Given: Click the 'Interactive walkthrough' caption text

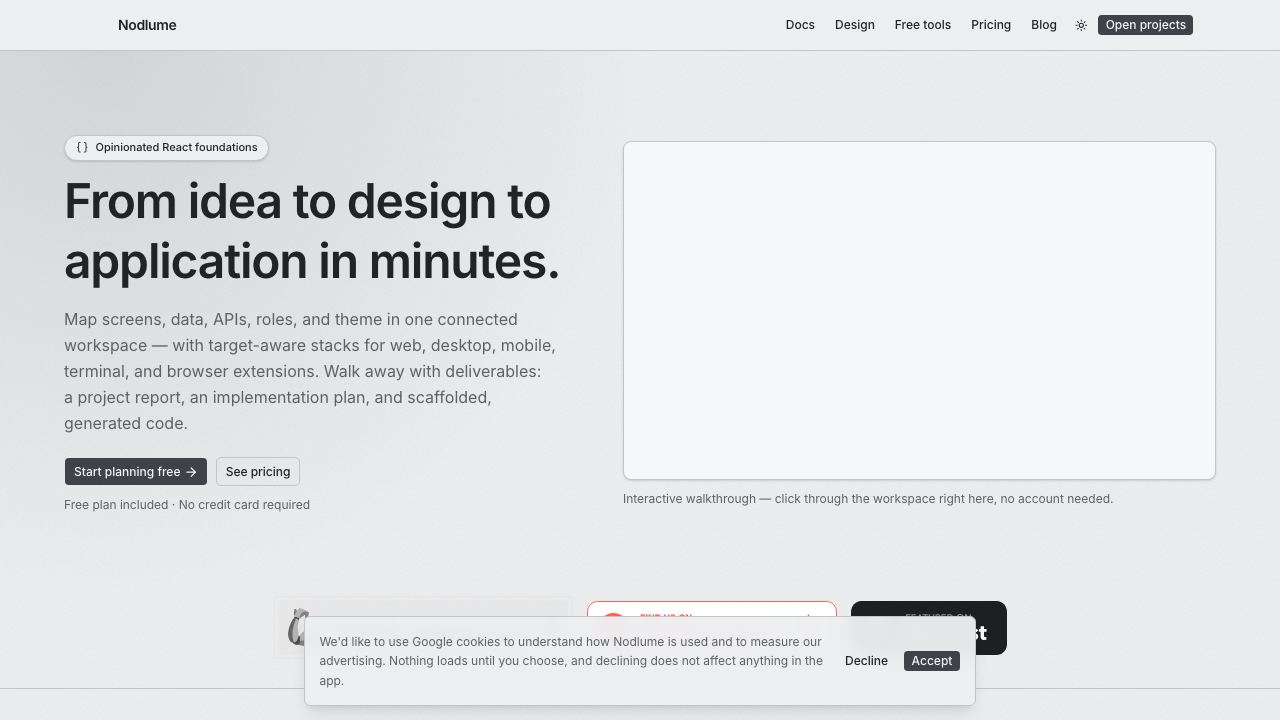Looking at the screenshot, I should click(x=868, y=499).
